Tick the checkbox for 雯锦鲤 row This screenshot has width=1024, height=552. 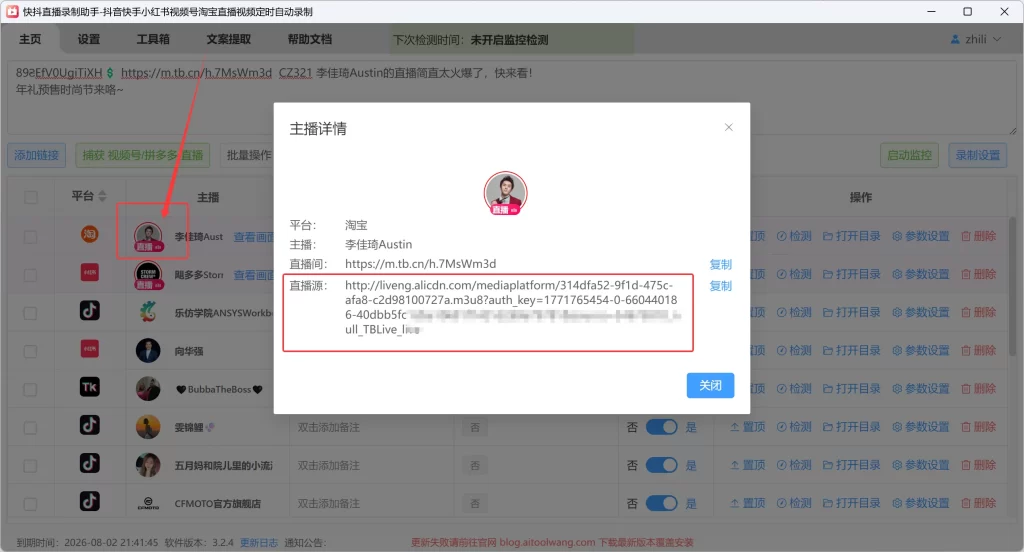coord(31,427)
